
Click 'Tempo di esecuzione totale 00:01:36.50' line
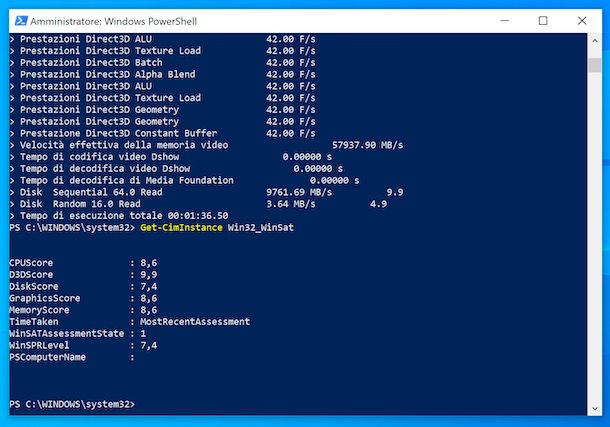click(x=124, y=215)
